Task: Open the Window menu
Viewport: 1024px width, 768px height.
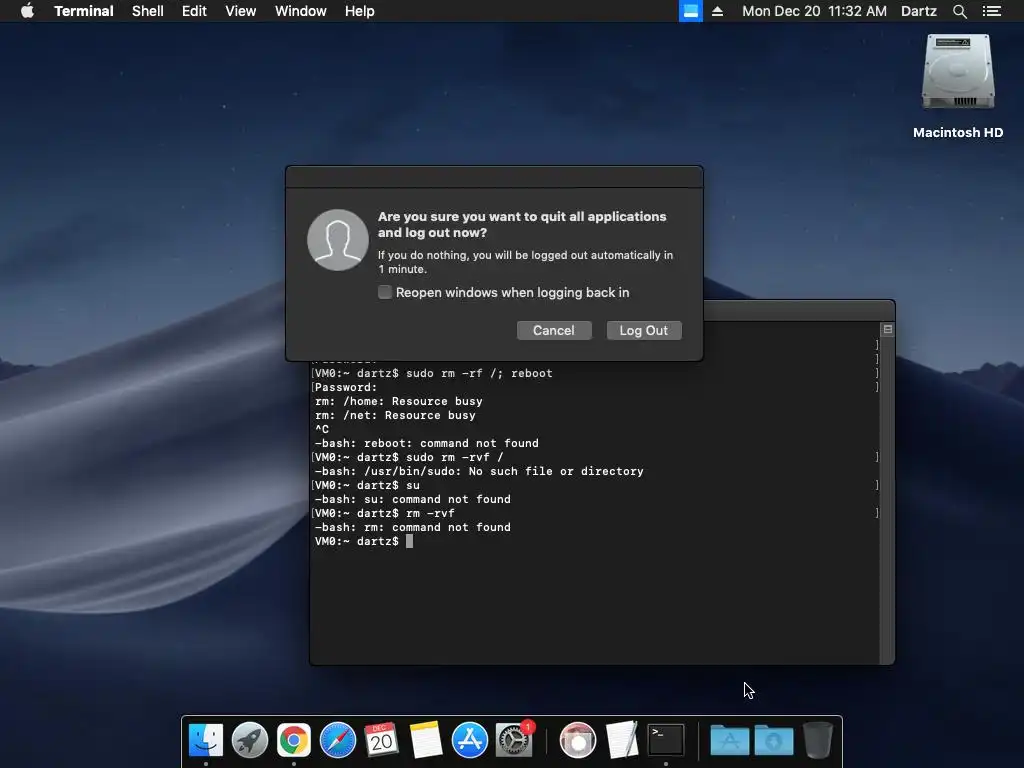Action: point(300,11)
